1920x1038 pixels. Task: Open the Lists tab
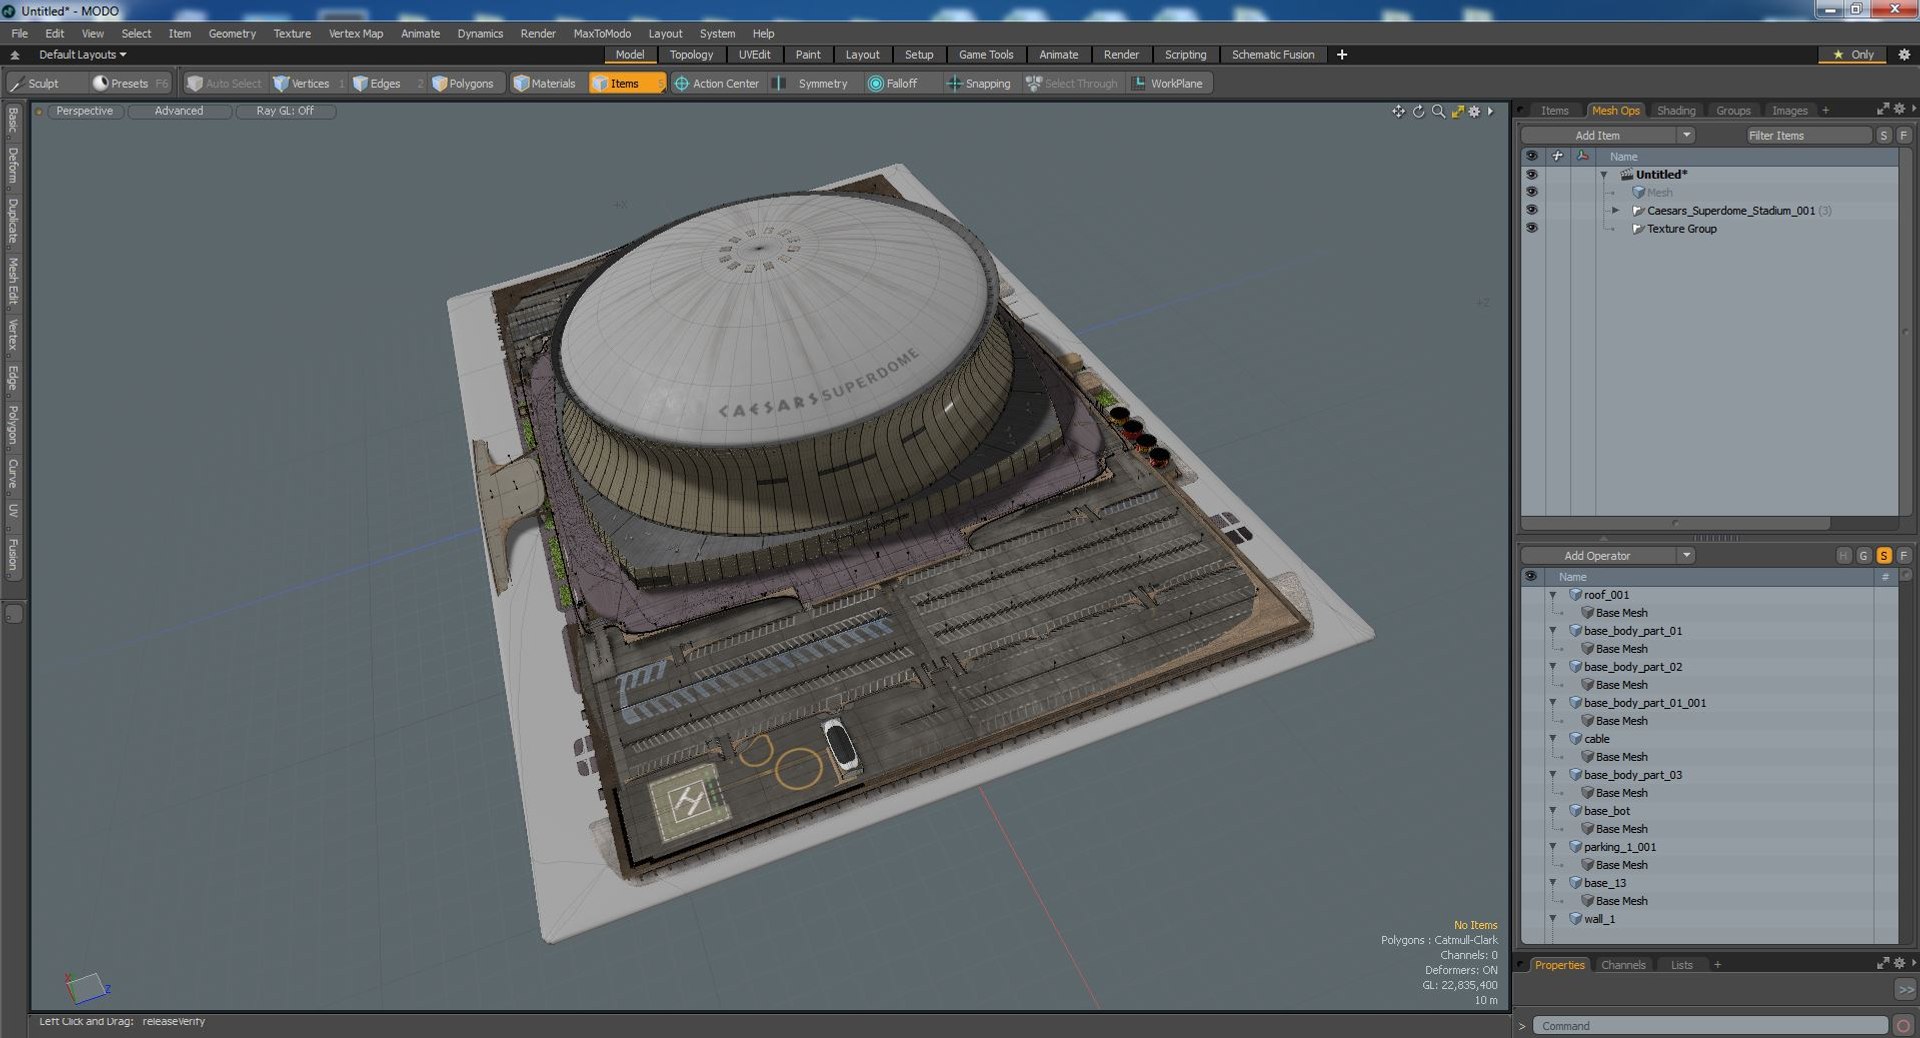click(1682, 965)
